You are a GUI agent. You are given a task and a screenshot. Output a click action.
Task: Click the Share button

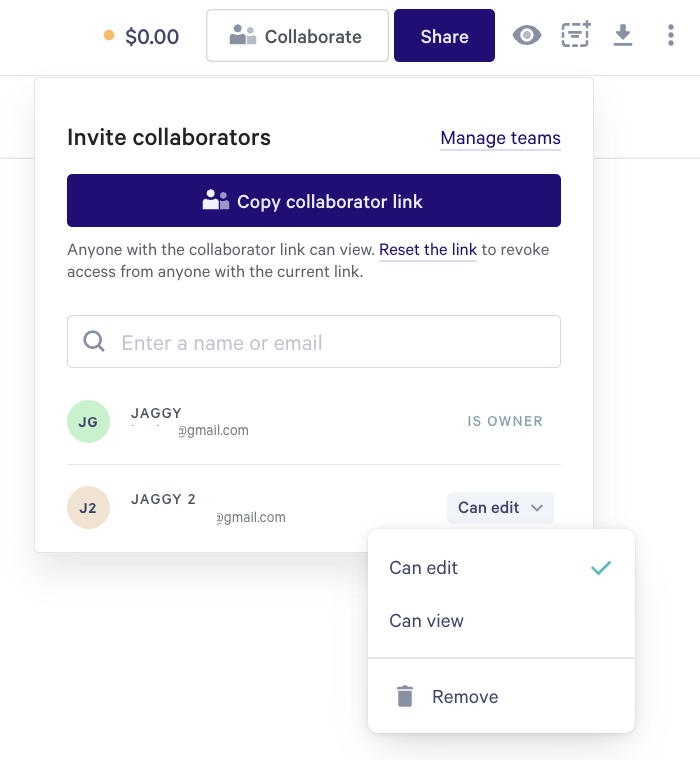[445, 35]
